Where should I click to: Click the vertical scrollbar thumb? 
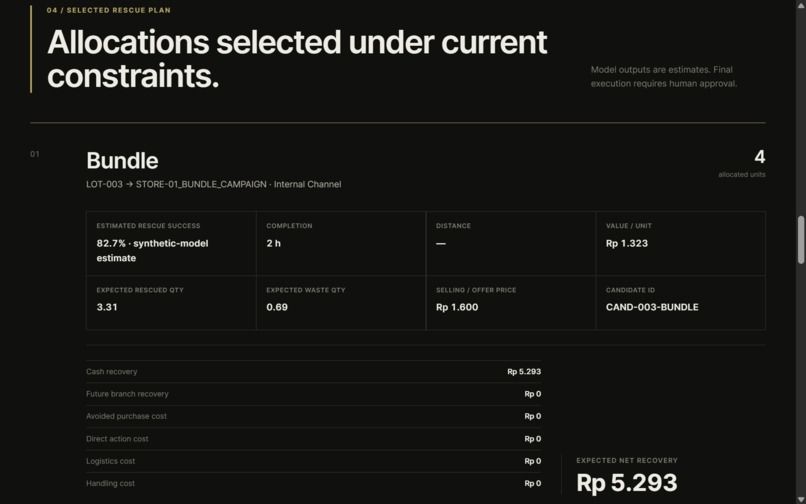pyautogui.click(x=801, y=240)
